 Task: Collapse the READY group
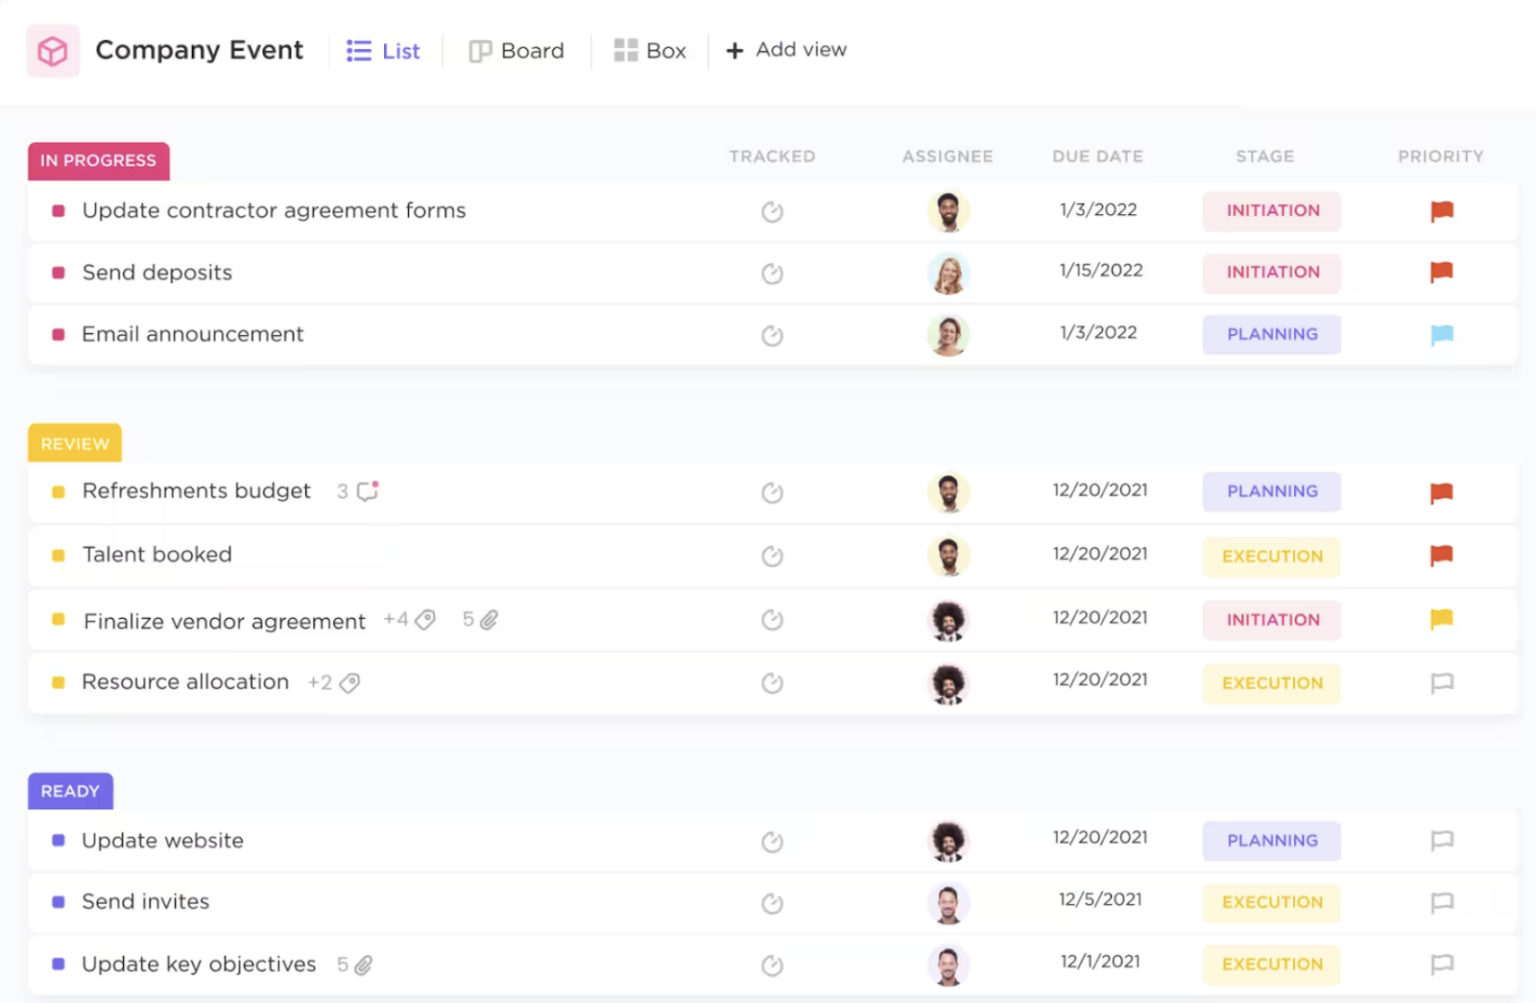tap(70, 791)
